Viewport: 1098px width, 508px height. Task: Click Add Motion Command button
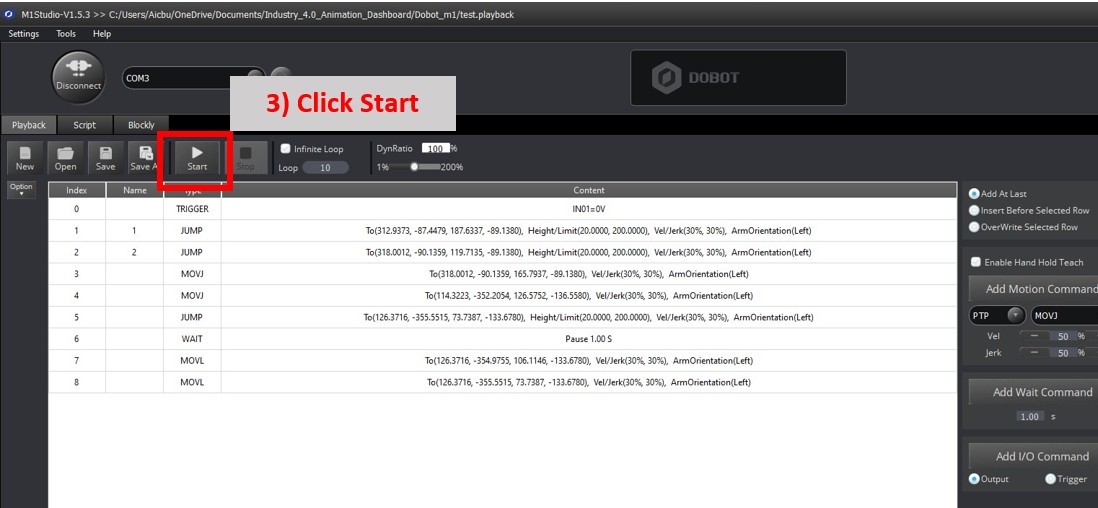(1034, 289)
